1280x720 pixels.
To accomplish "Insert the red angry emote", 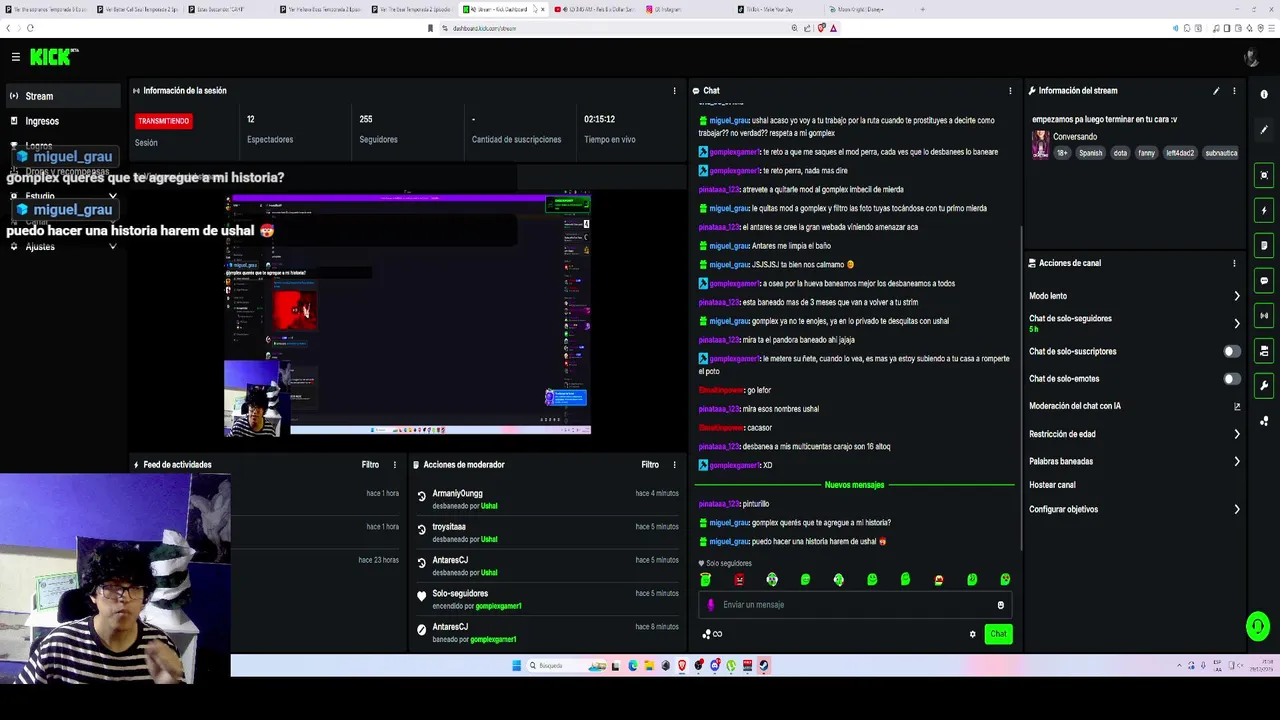I will click(739, 580).
